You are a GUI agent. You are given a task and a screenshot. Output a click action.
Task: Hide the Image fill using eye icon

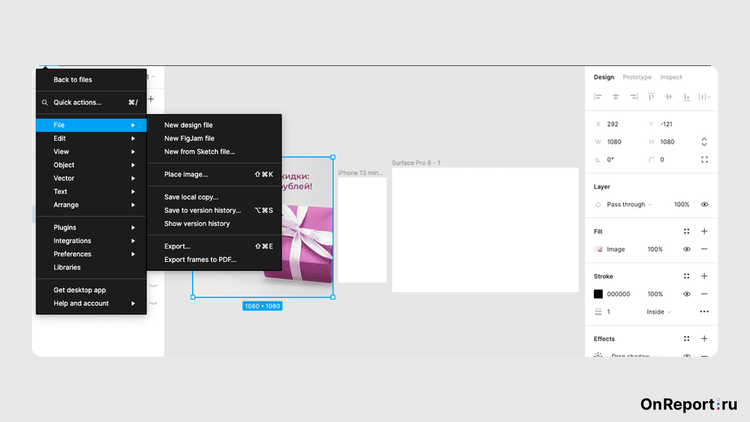[x=686, y=249]
